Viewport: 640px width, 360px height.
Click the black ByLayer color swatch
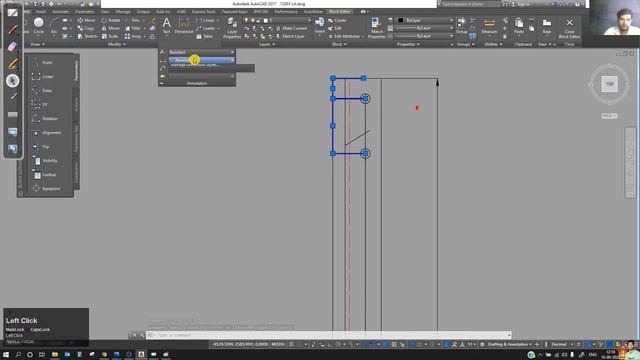coord(401,20)
